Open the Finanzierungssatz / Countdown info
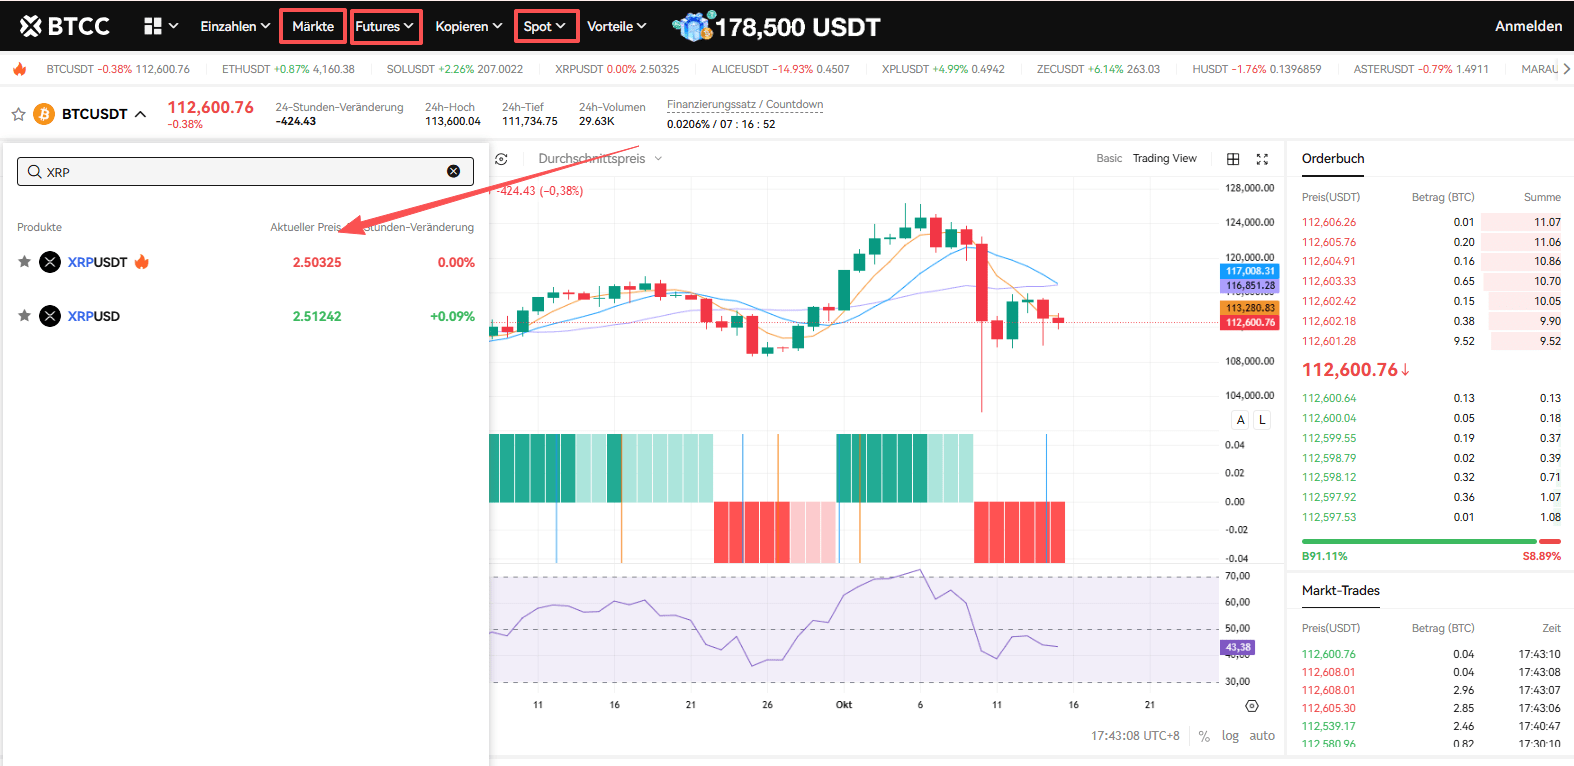 (745, 104)
